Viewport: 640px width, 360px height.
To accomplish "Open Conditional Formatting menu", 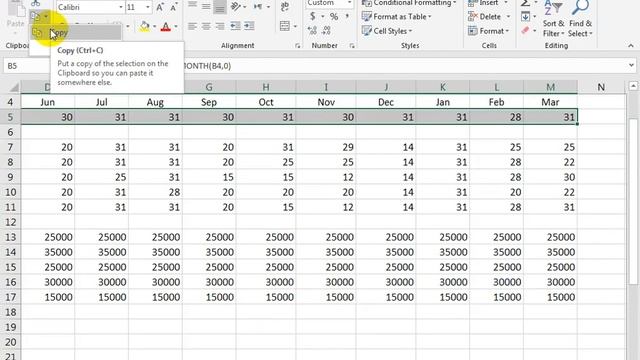I will pyautogui.click(x=409, y=3).
